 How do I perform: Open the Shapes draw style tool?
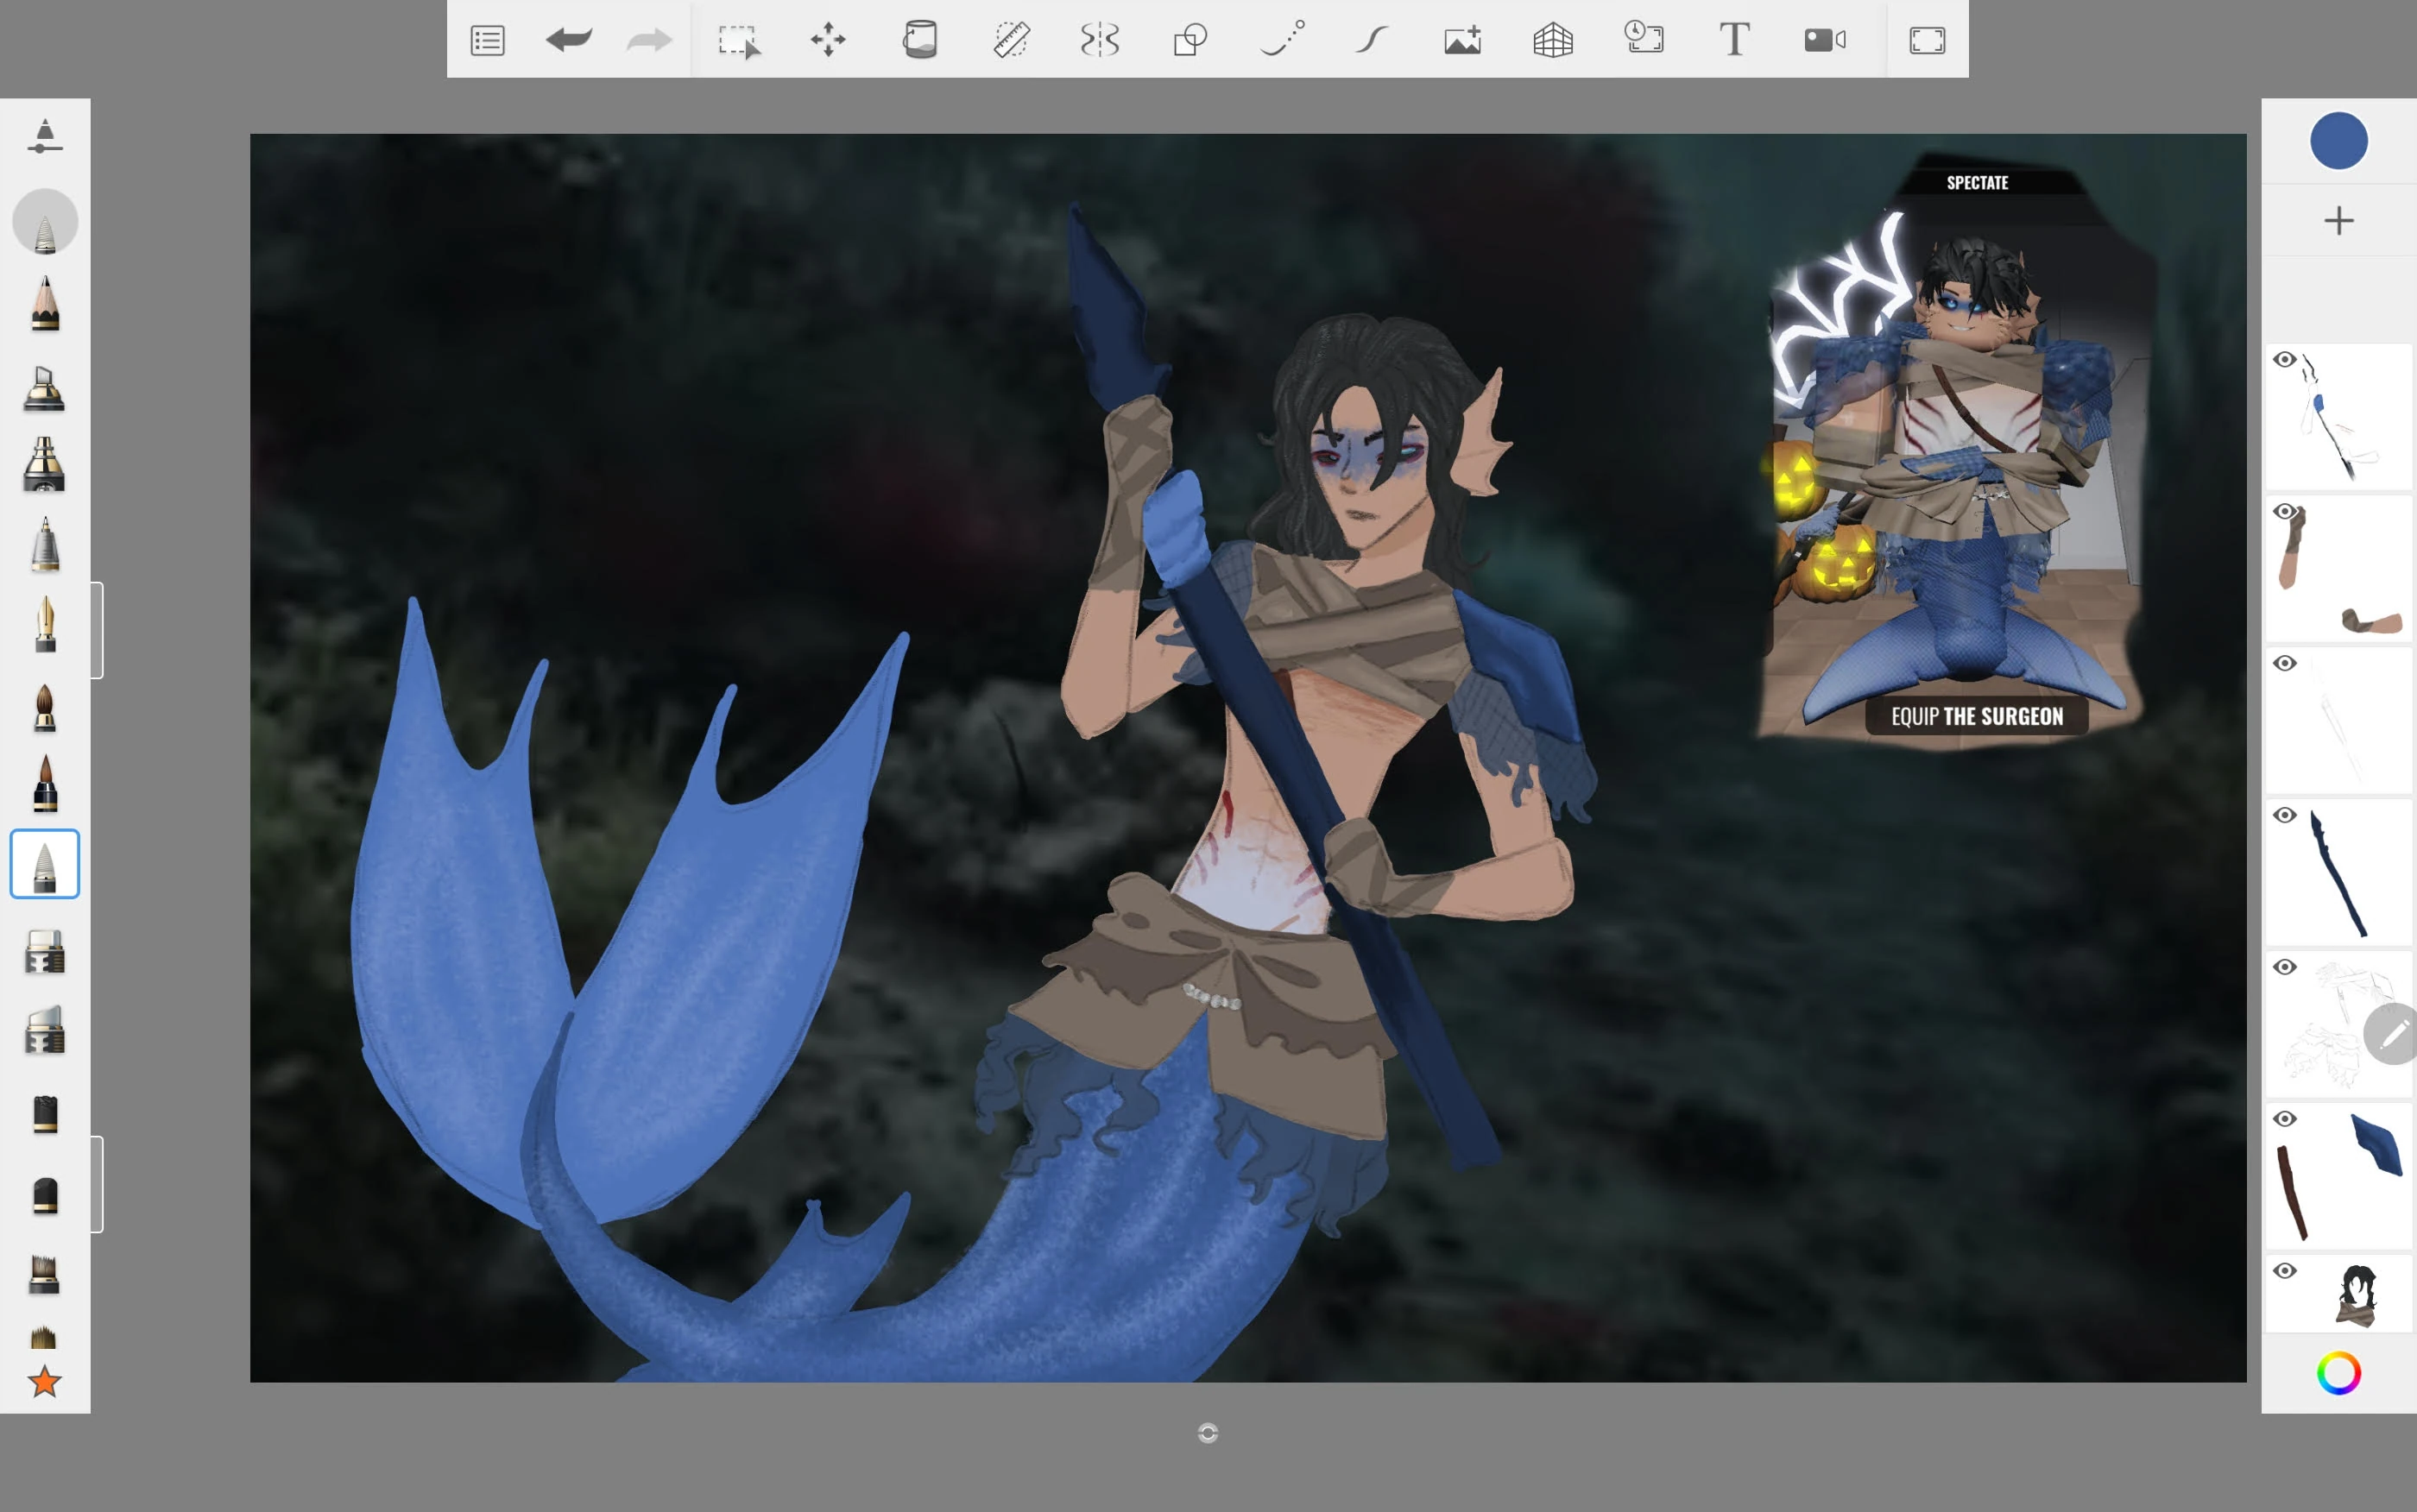coord(1190,40)
